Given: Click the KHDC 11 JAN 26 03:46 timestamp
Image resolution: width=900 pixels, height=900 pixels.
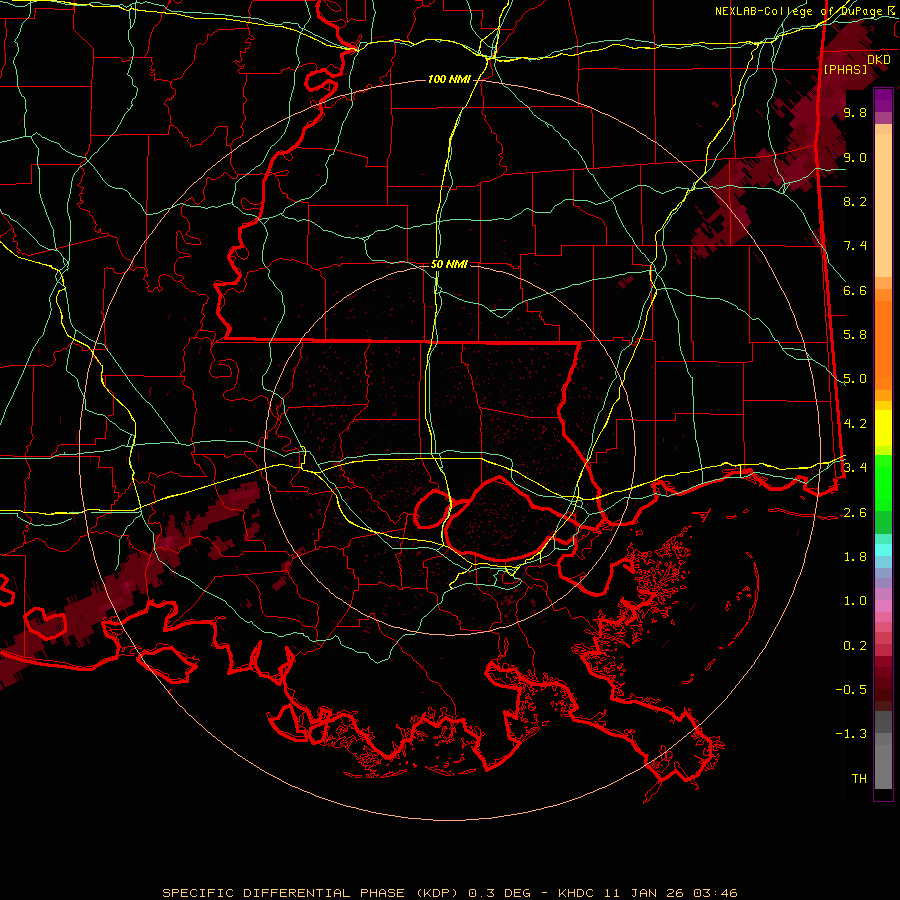Looking at the screenshot, I should (x=647, y=893).
